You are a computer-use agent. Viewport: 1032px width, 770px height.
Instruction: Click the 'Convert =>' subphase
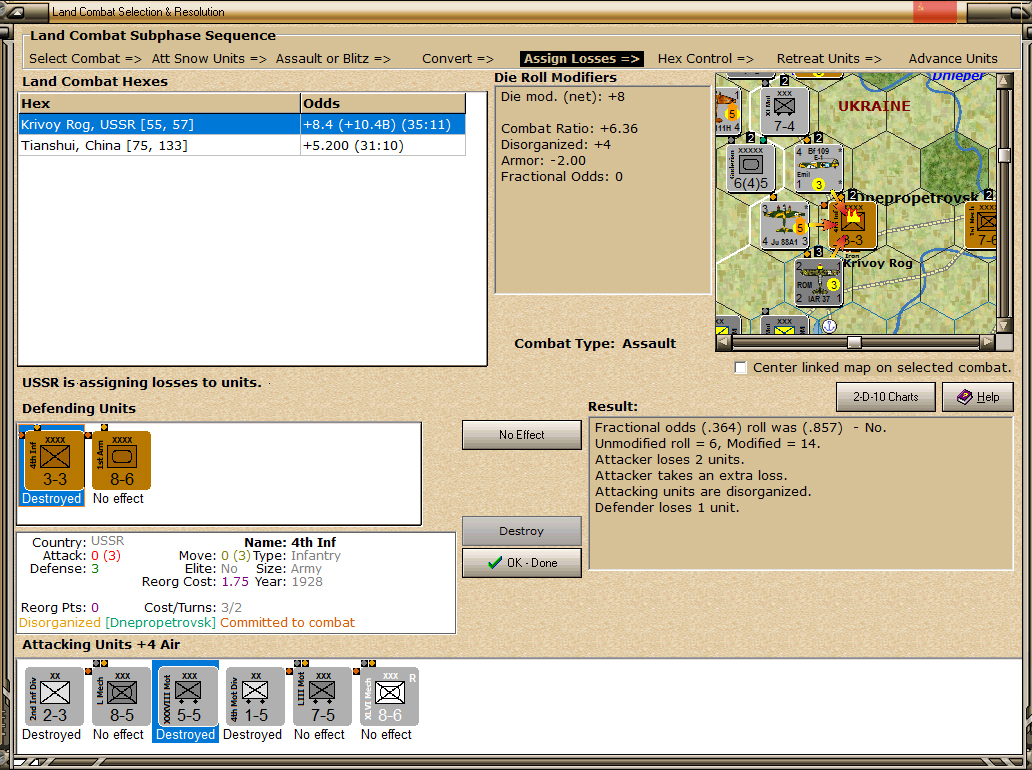[457, 59]
